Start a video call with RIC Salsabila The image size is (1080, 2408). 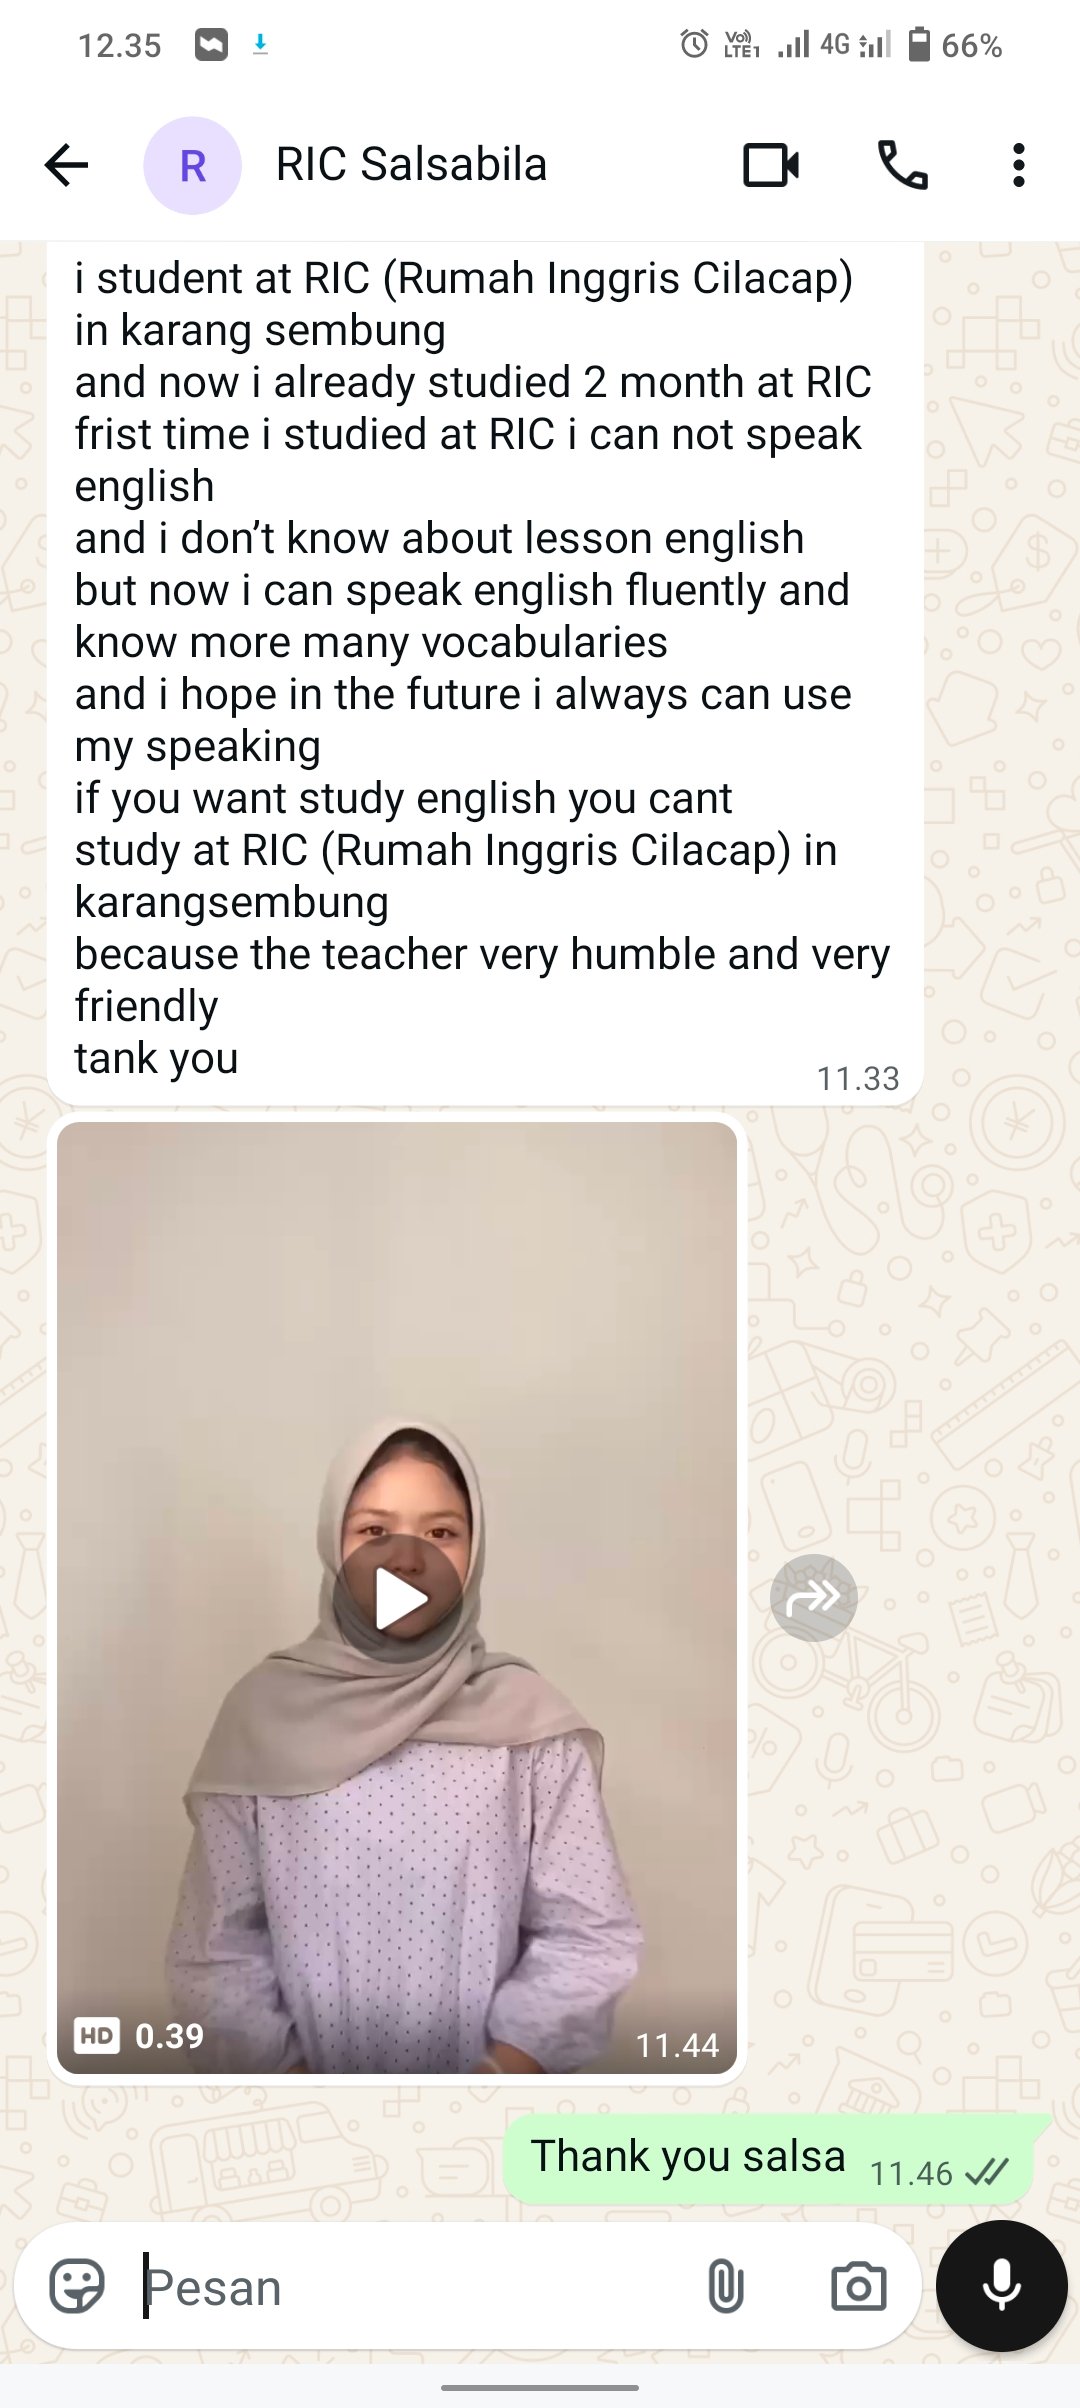pyautogui.click(x=771, y=165)
